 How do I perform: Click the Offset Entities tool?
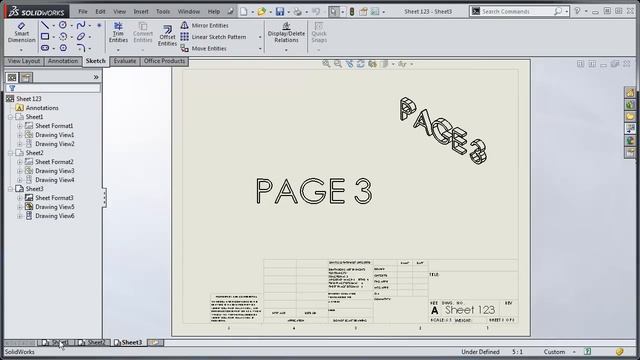pos(167,36)
